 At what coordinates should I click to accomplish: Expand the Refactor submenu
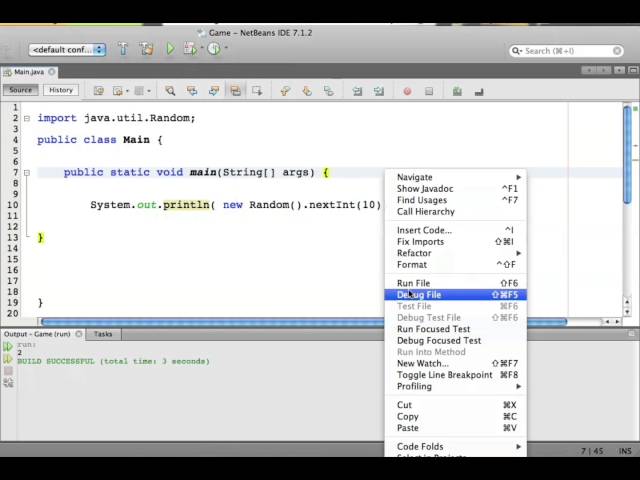pyautogui.click(x=456, y=253)
